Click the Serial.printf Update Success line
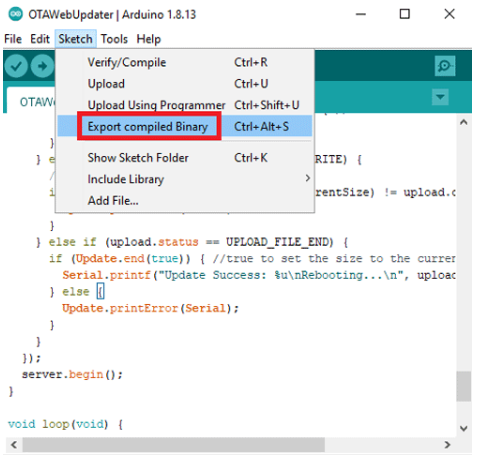 [259, 275]
